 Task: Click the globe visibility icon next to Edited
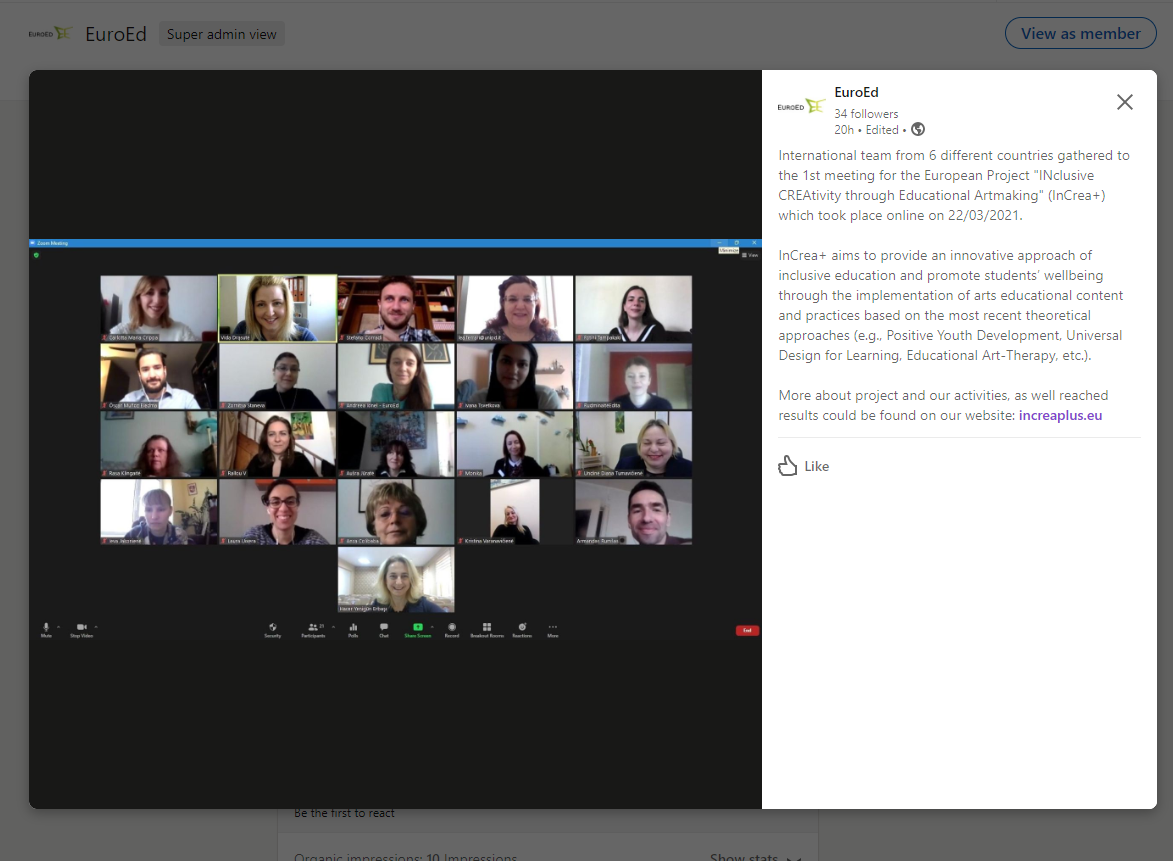(x=918, y=129)
